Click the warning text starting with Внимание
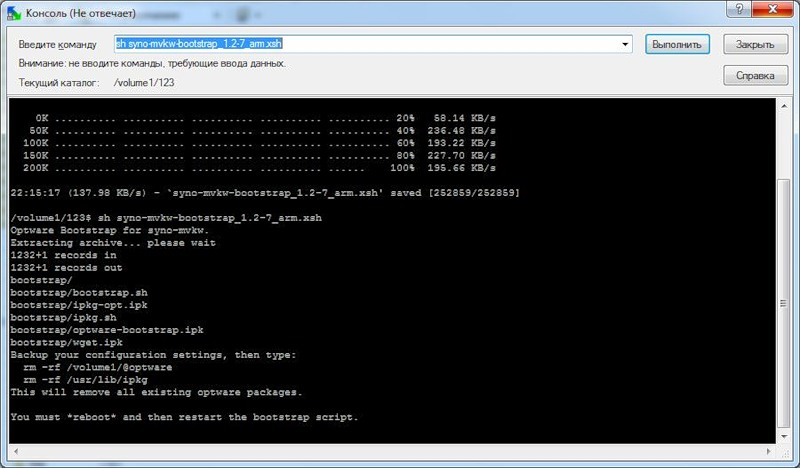The width and height of the screenshot is (800, 468). tap(152, 63)
